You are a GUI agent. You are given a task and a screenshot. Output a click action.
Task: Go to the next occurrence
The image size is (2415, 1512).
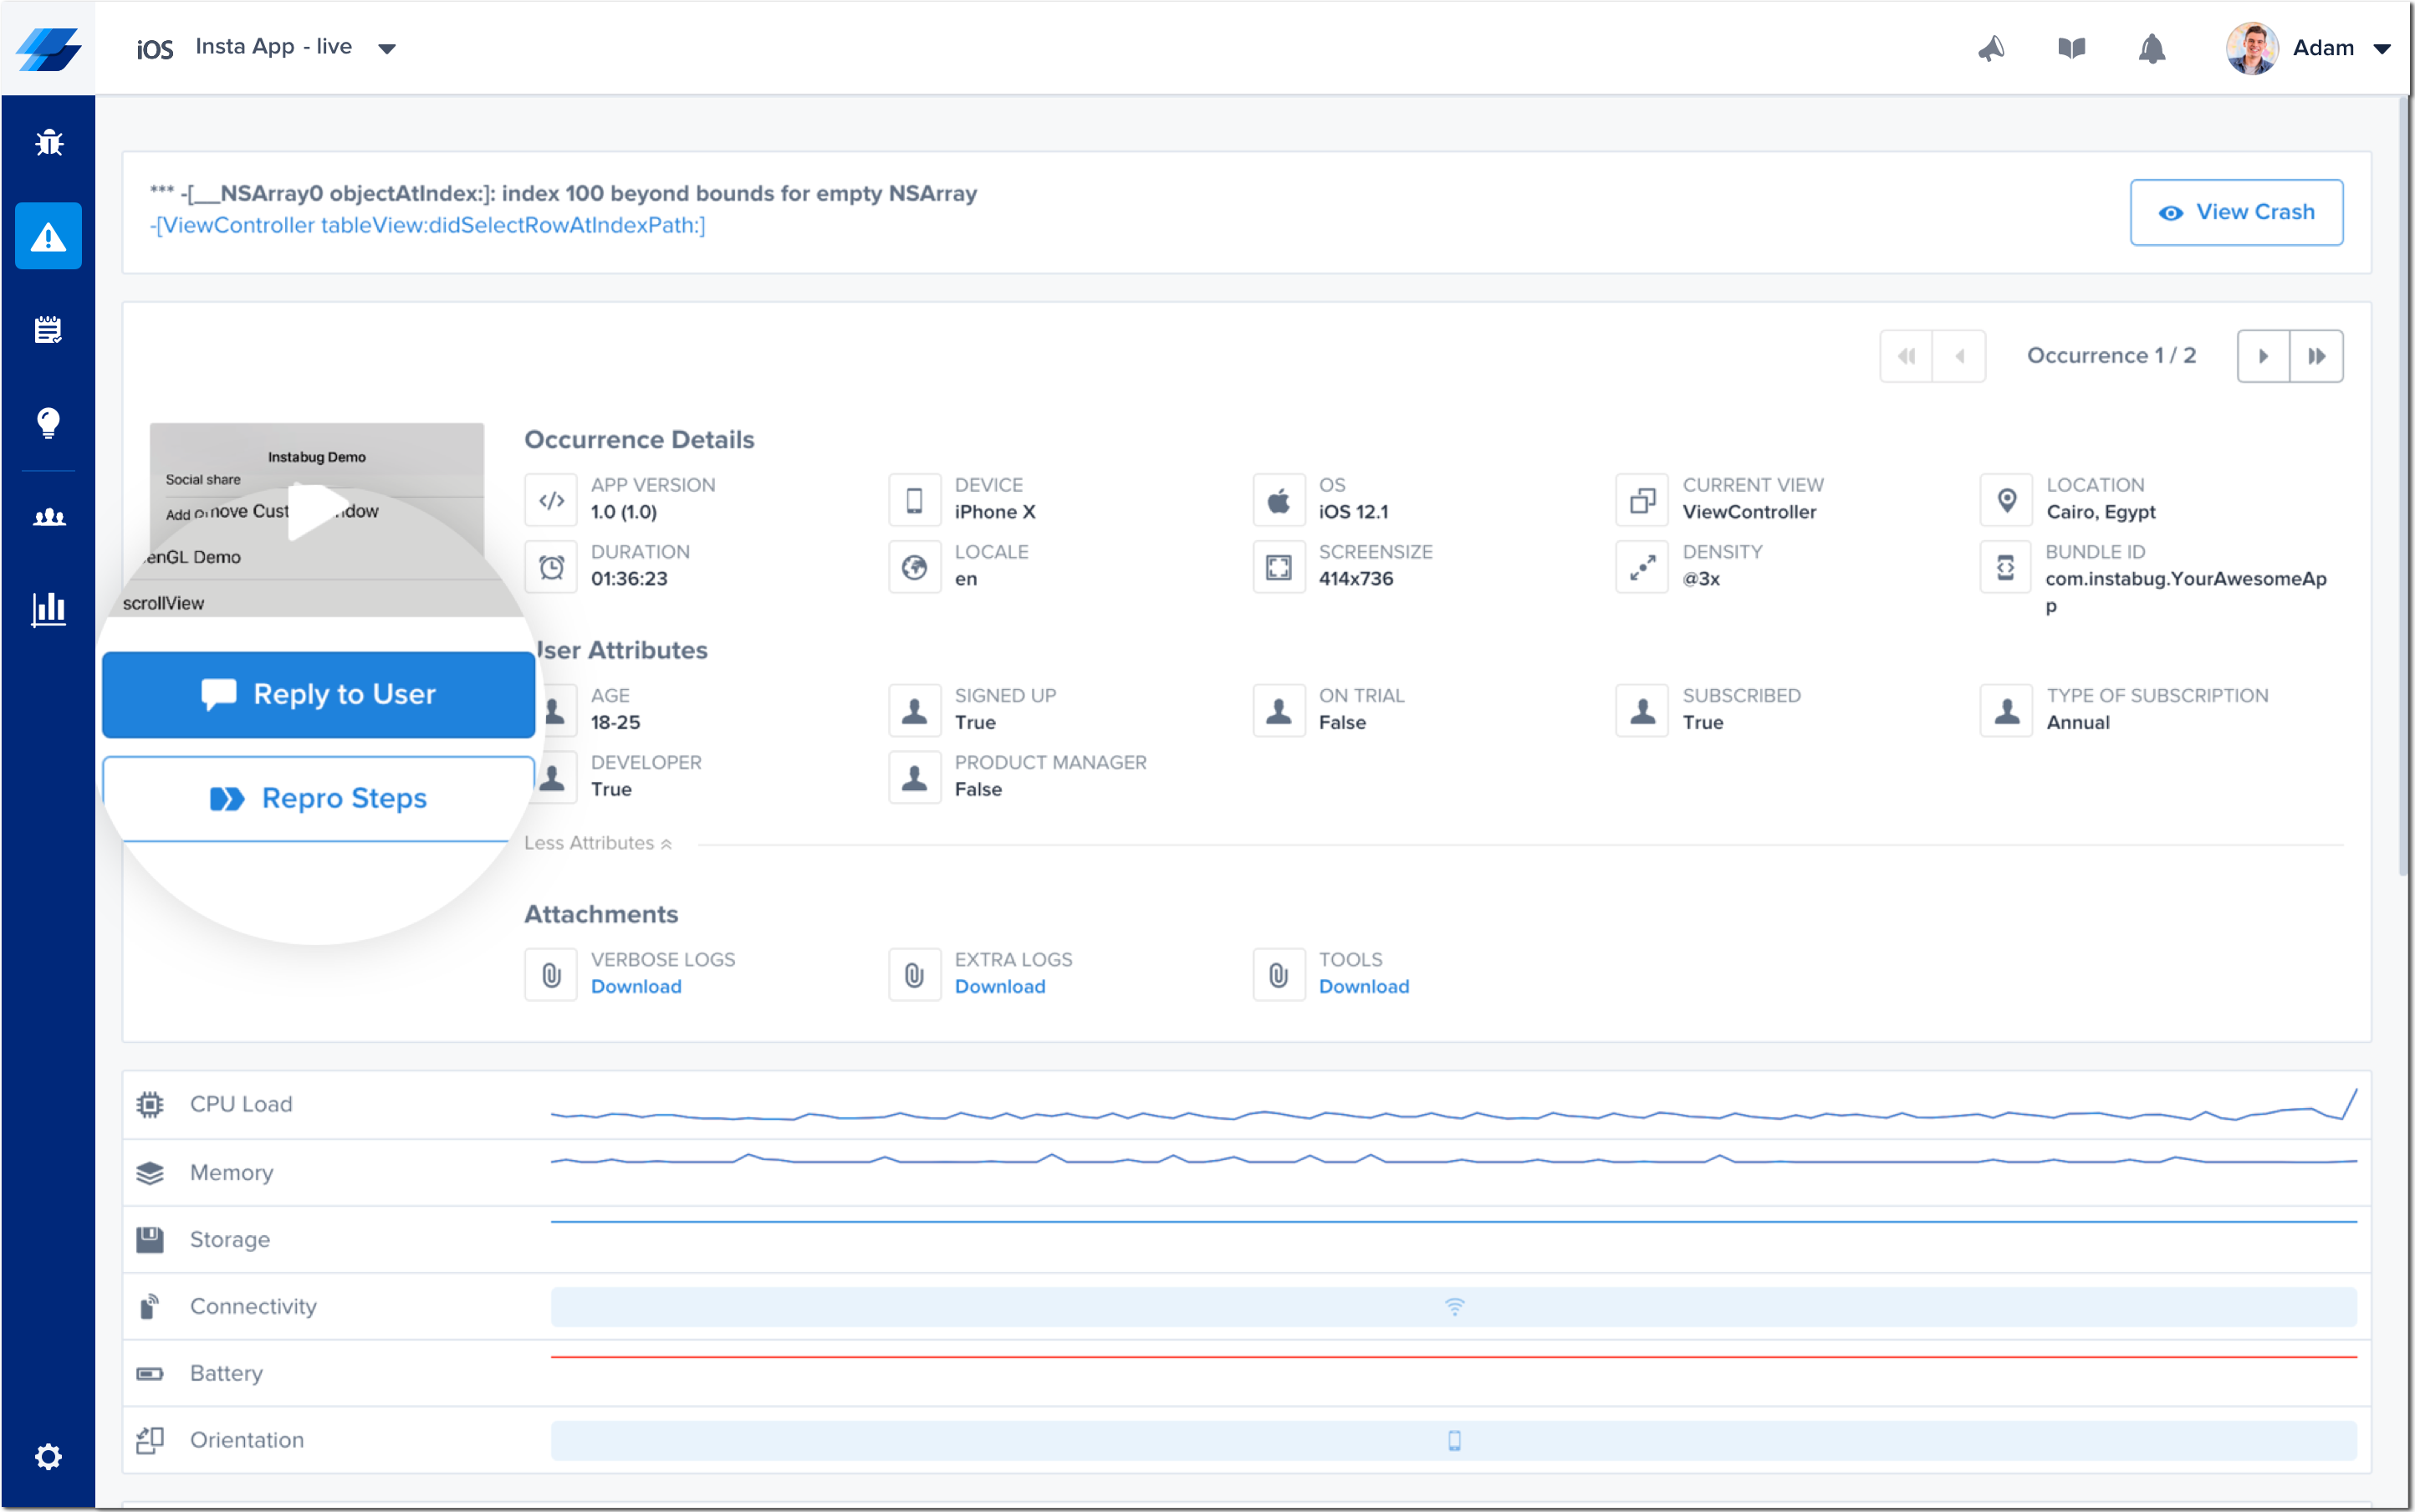tap(2263, 356)
